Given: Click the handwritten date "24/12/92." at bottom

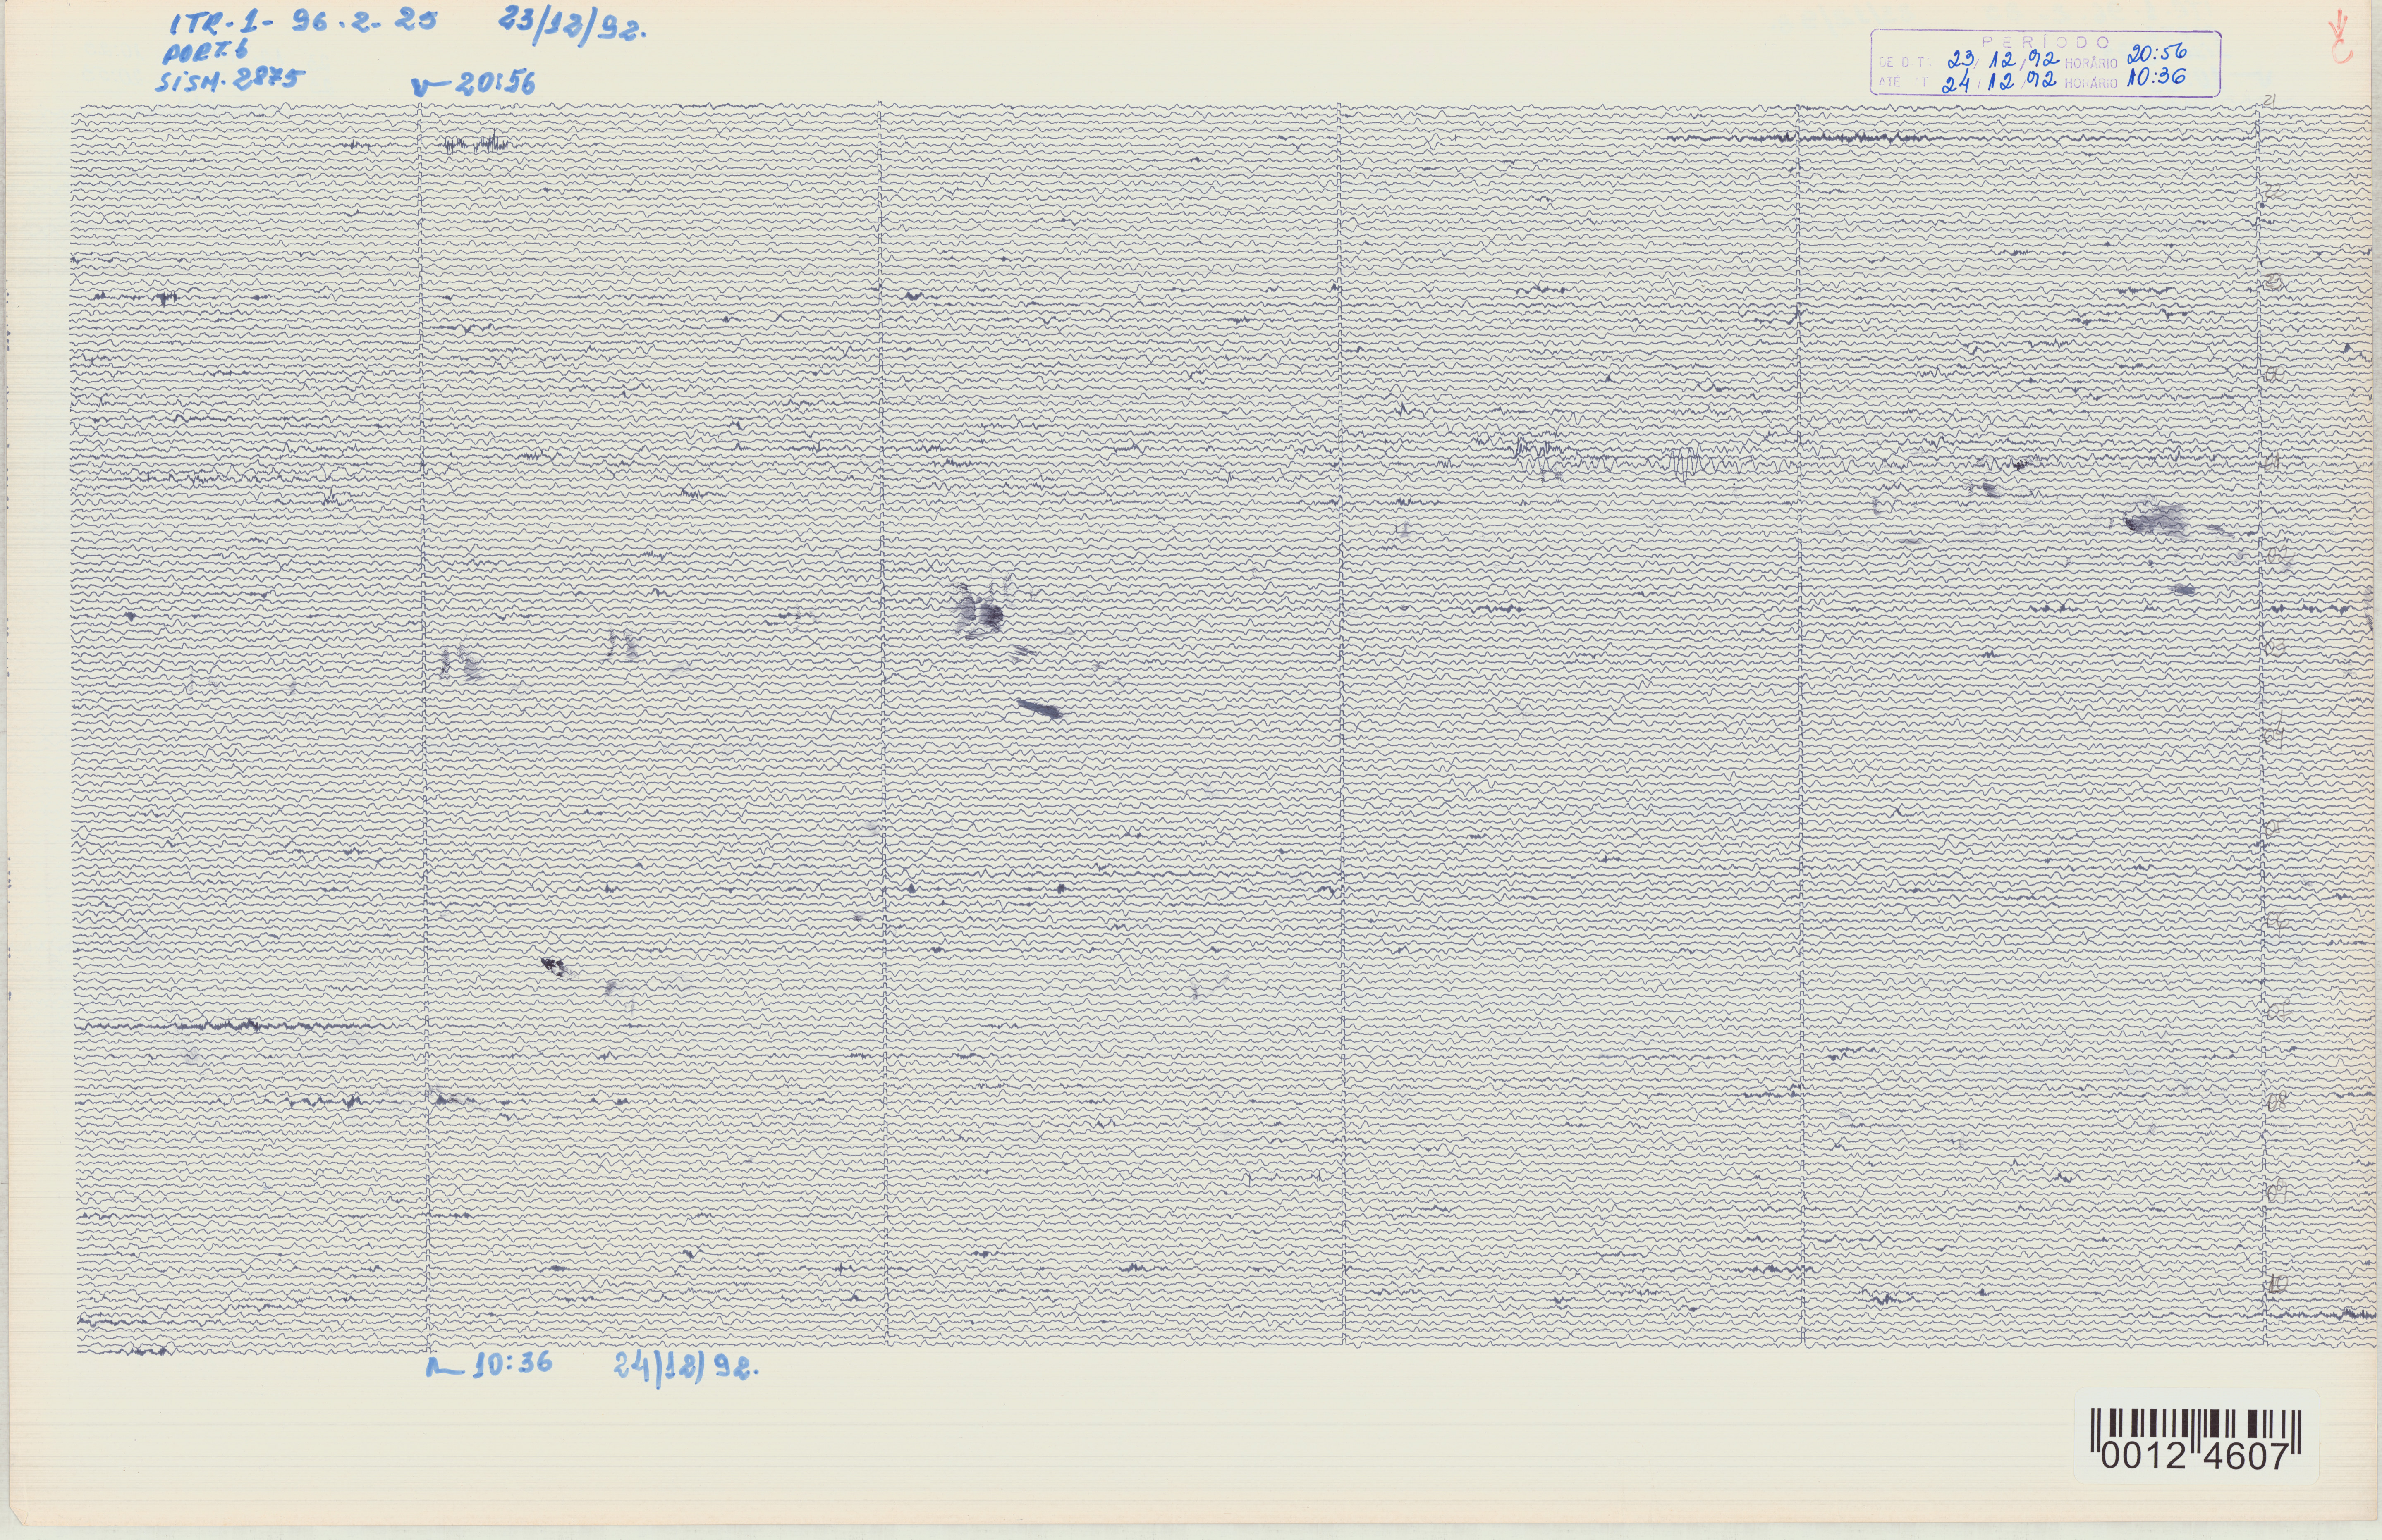Looking at the screenshot, I should click(686, 1368).
